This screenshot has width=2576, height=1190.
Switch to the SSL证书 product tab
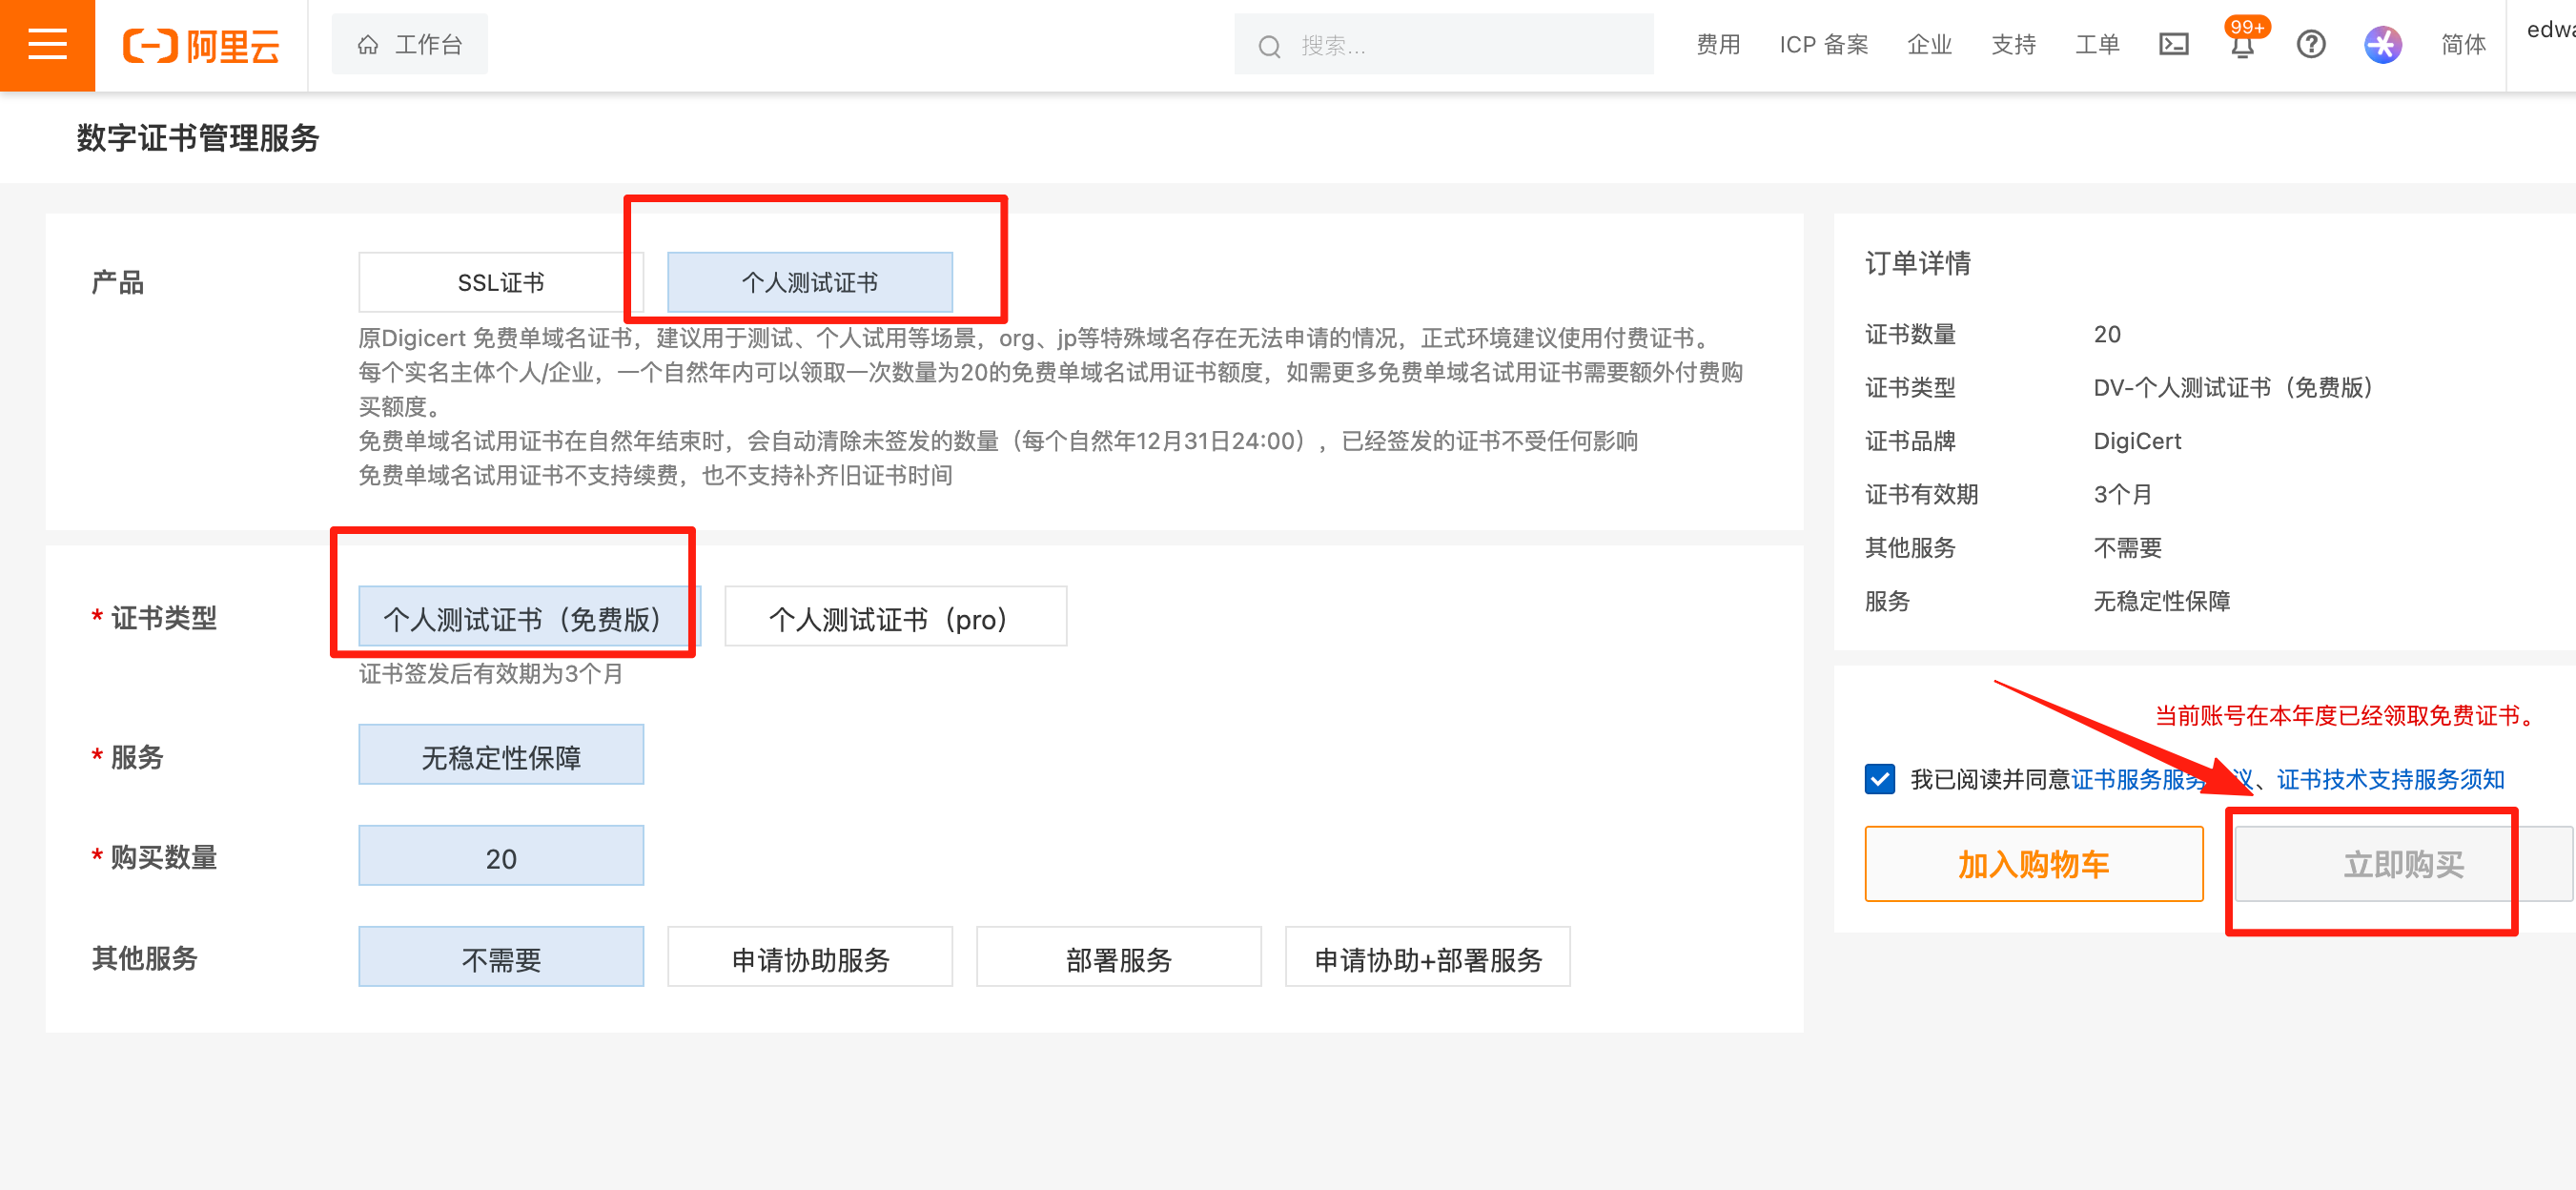[500, 283]
